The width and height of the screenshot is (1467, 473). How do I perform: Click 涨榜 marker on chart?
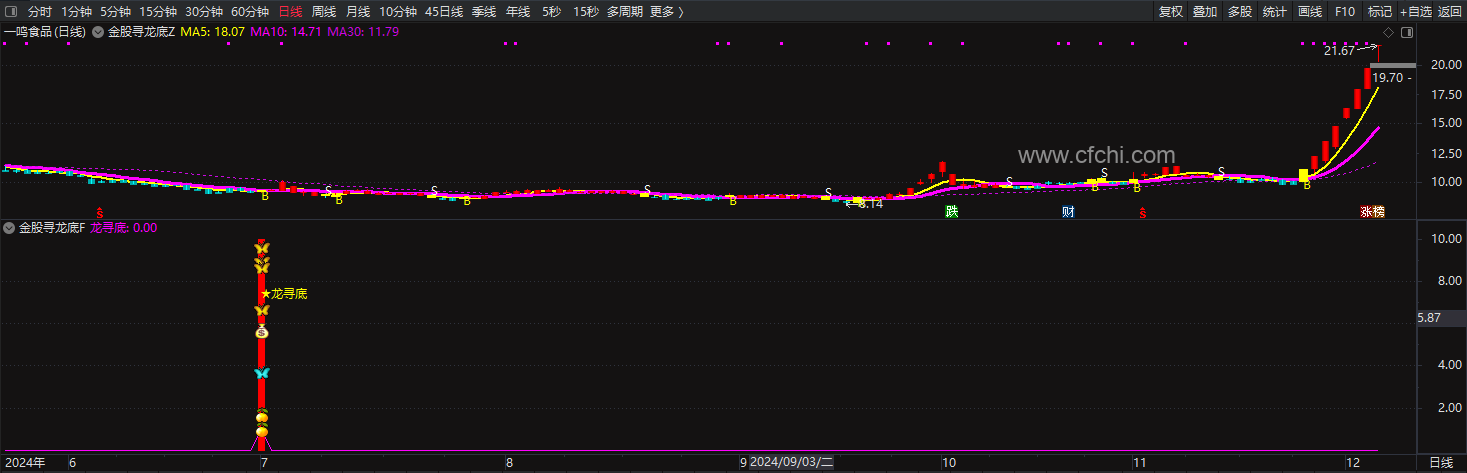1372,212
